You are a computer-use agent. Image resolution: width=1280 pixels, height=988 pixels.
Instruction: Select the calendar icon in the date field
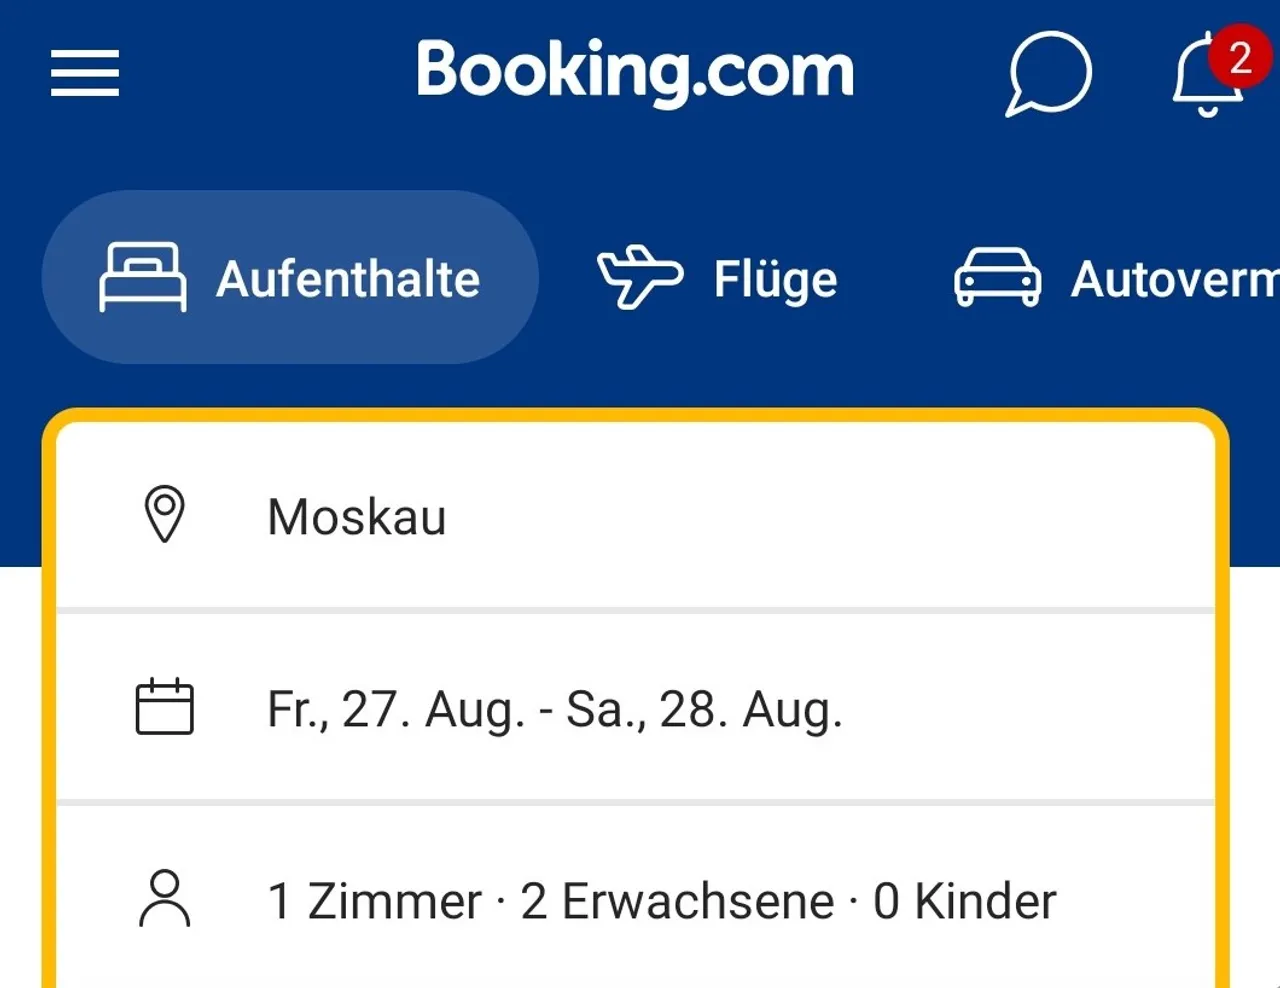pyautogui.click(x=165, y=708)
